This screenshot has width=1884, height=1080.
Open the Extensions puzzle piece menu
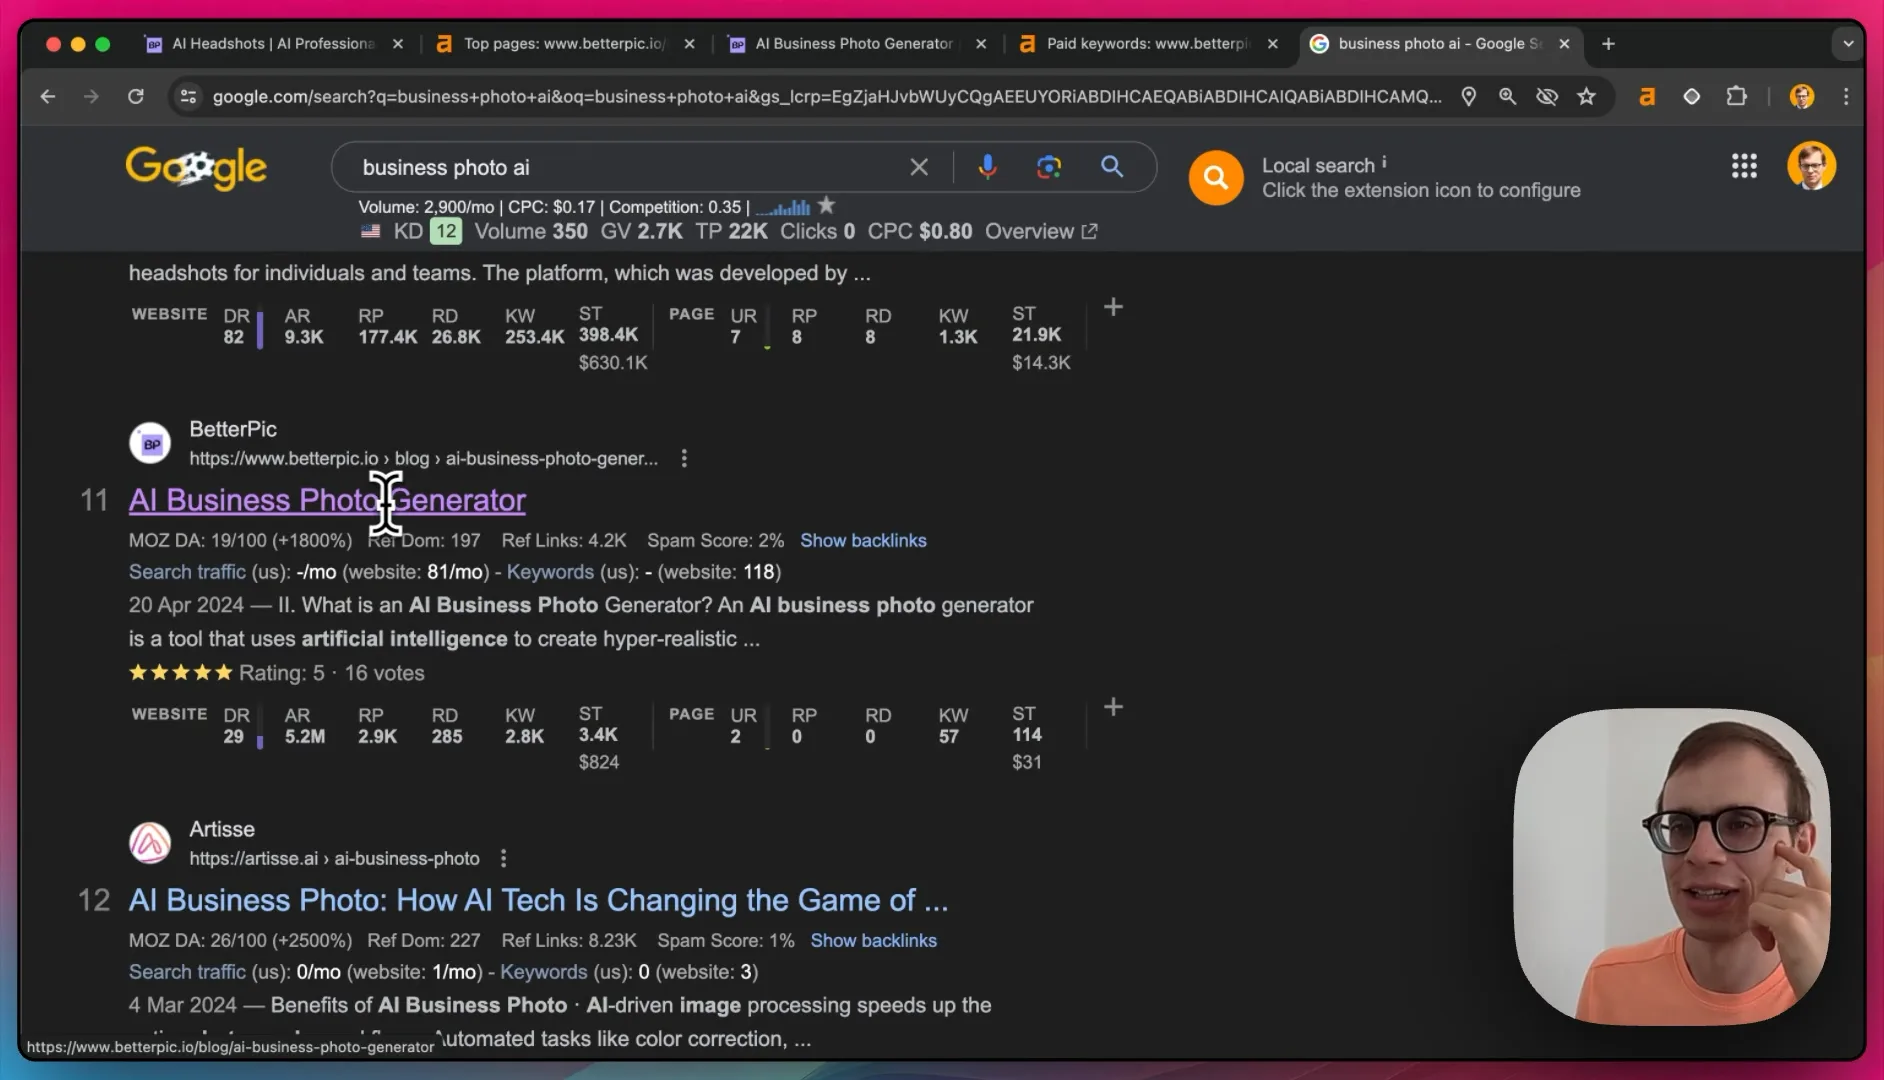click(1737, 96)
